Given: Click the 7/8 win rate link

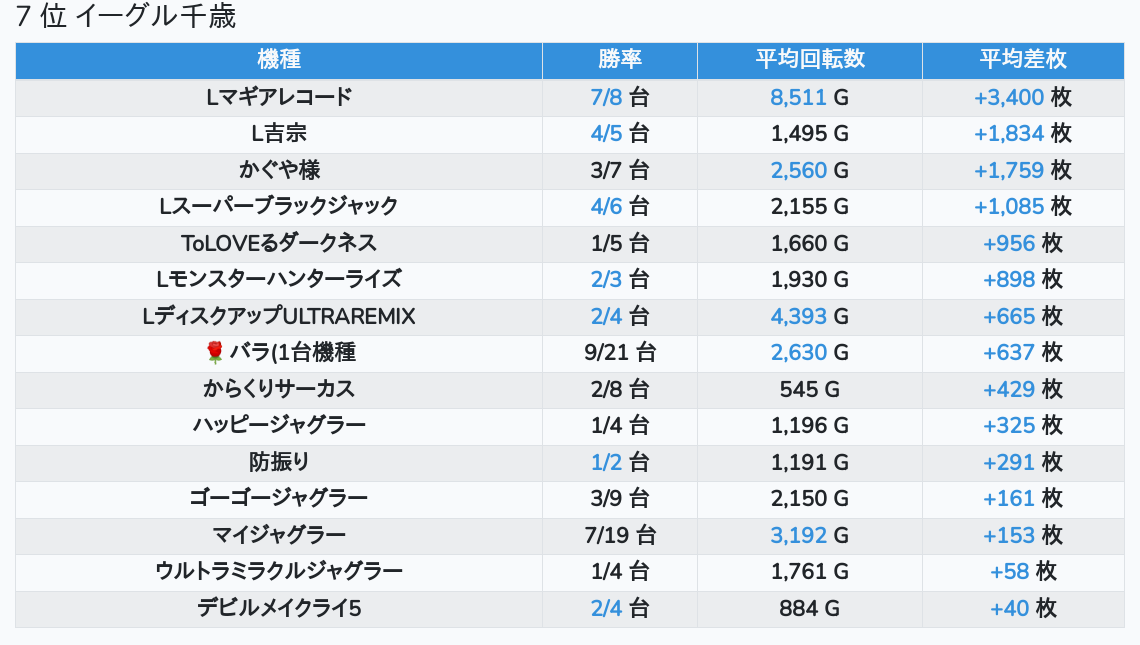Looking at the screenshot, I should pos(607,97).
